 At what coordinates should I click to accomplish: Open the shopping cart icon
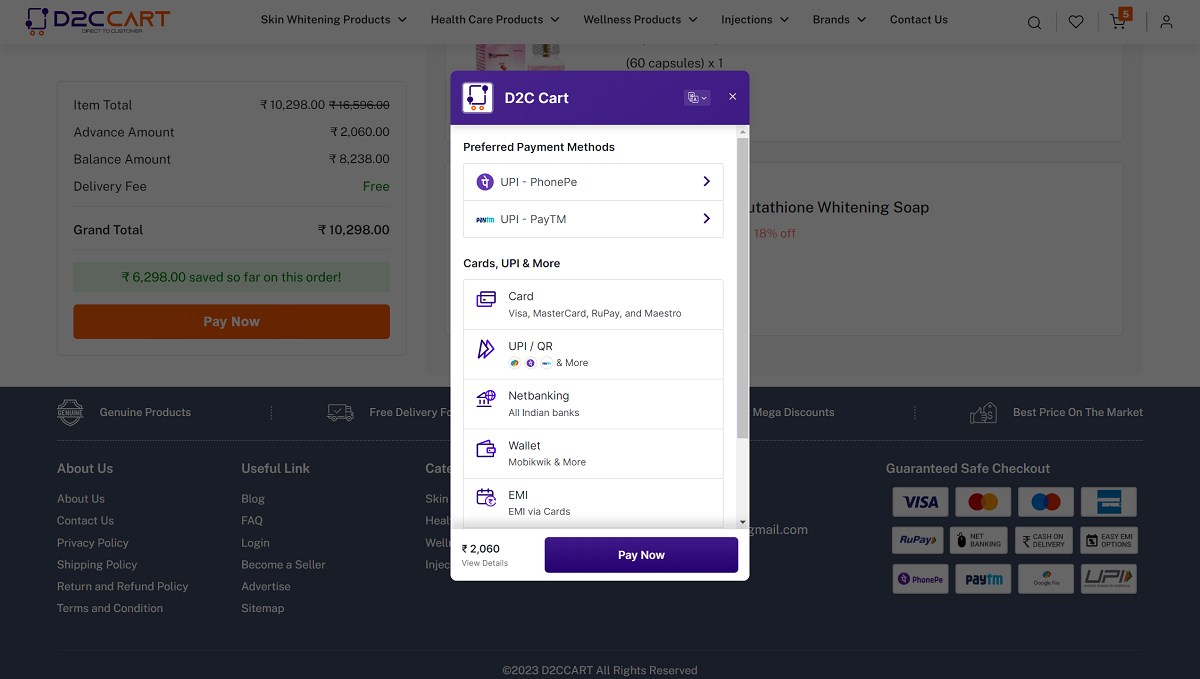point(1118,22)
